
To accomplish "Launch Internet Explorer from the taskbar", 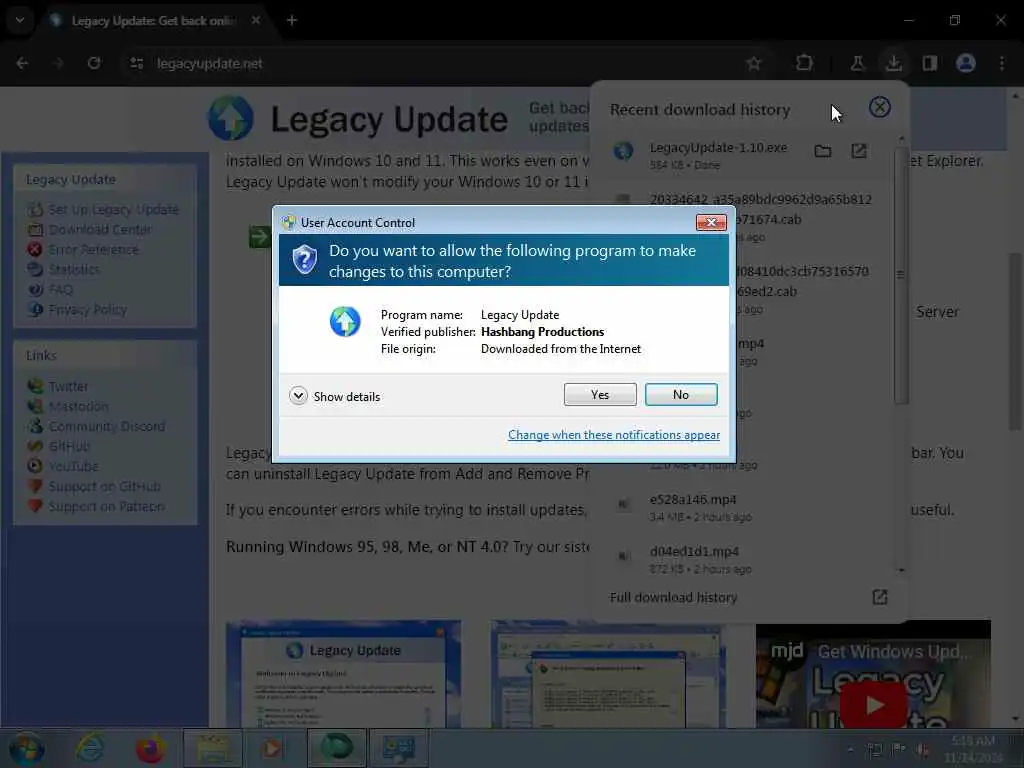I will click(x=89, y=748).
